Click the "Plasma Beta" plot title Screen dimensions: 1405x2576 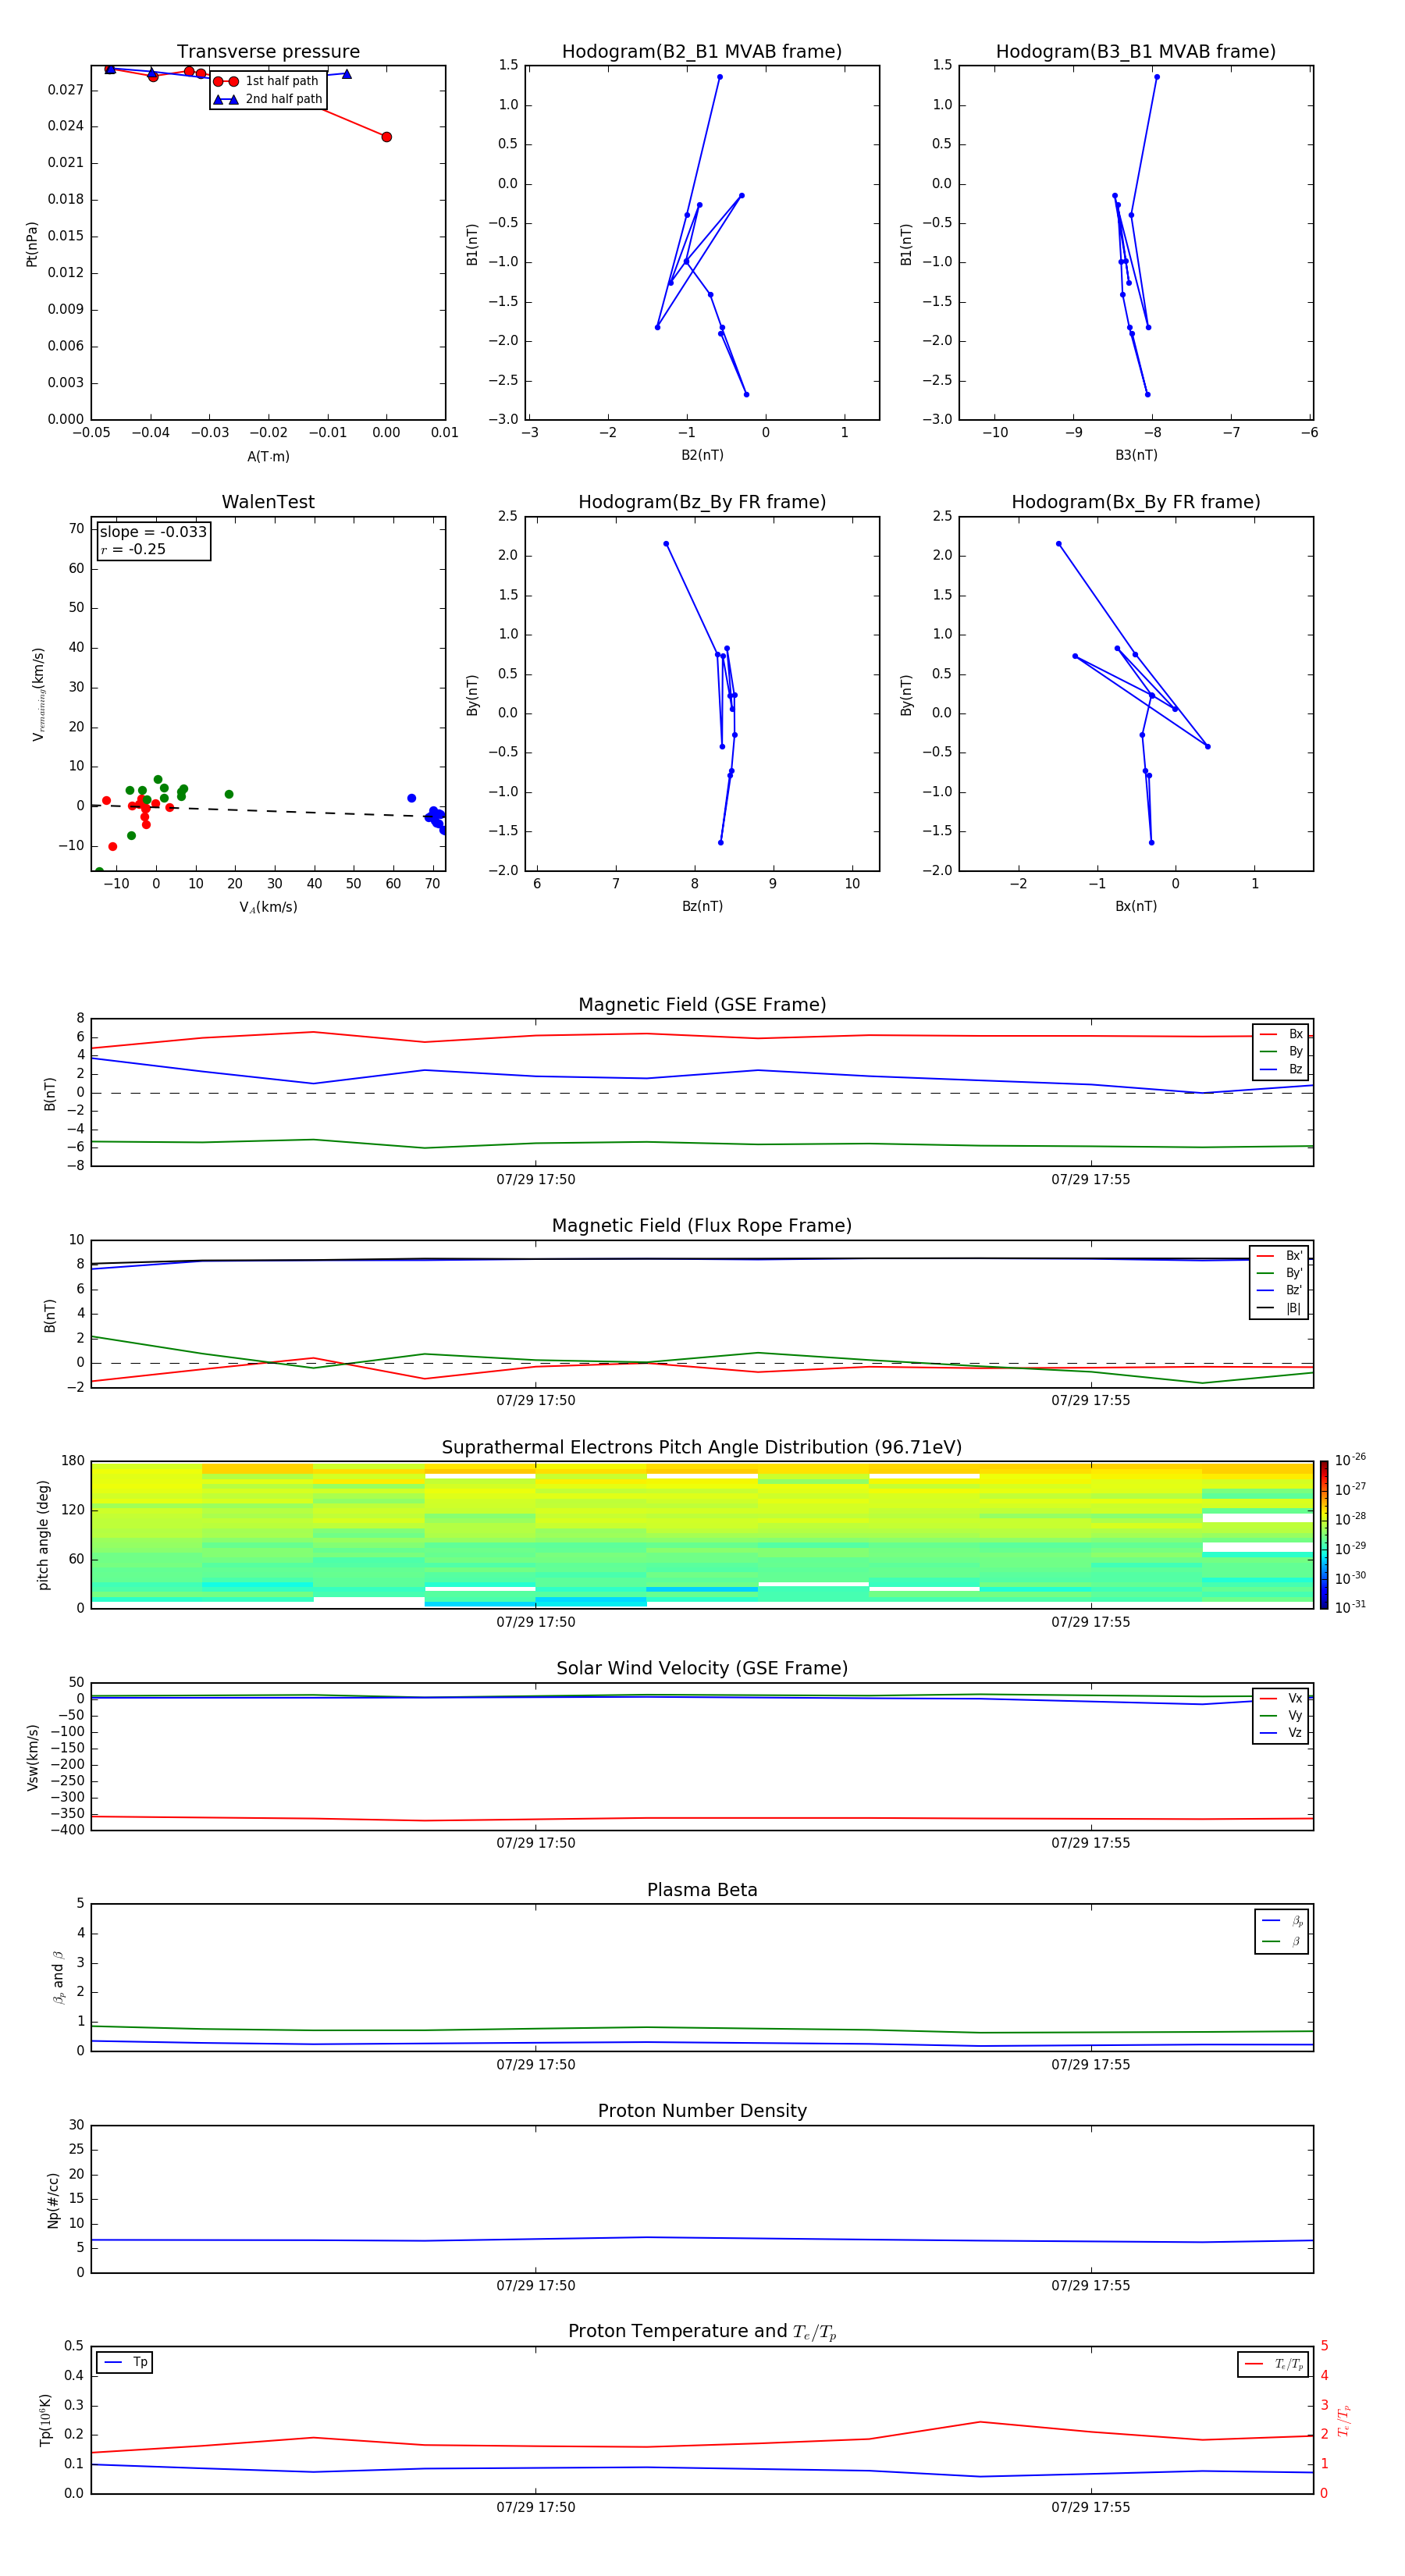(702, 1890)
